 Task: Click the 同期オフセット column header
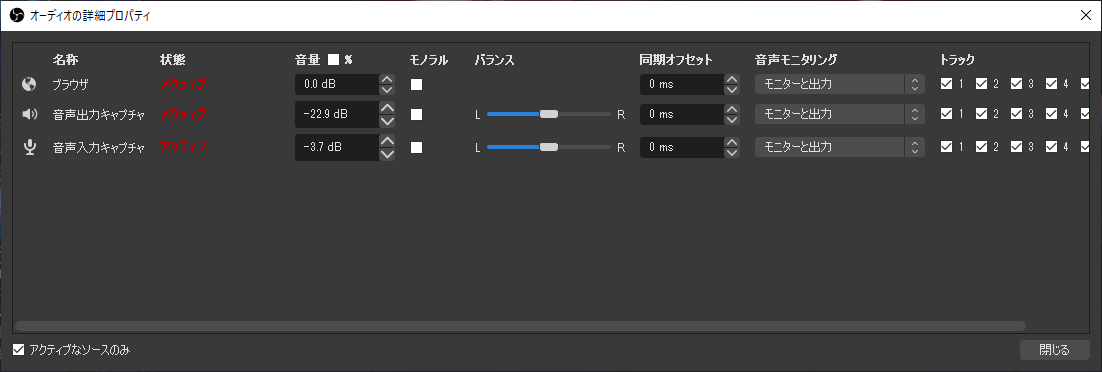(676, 60)
